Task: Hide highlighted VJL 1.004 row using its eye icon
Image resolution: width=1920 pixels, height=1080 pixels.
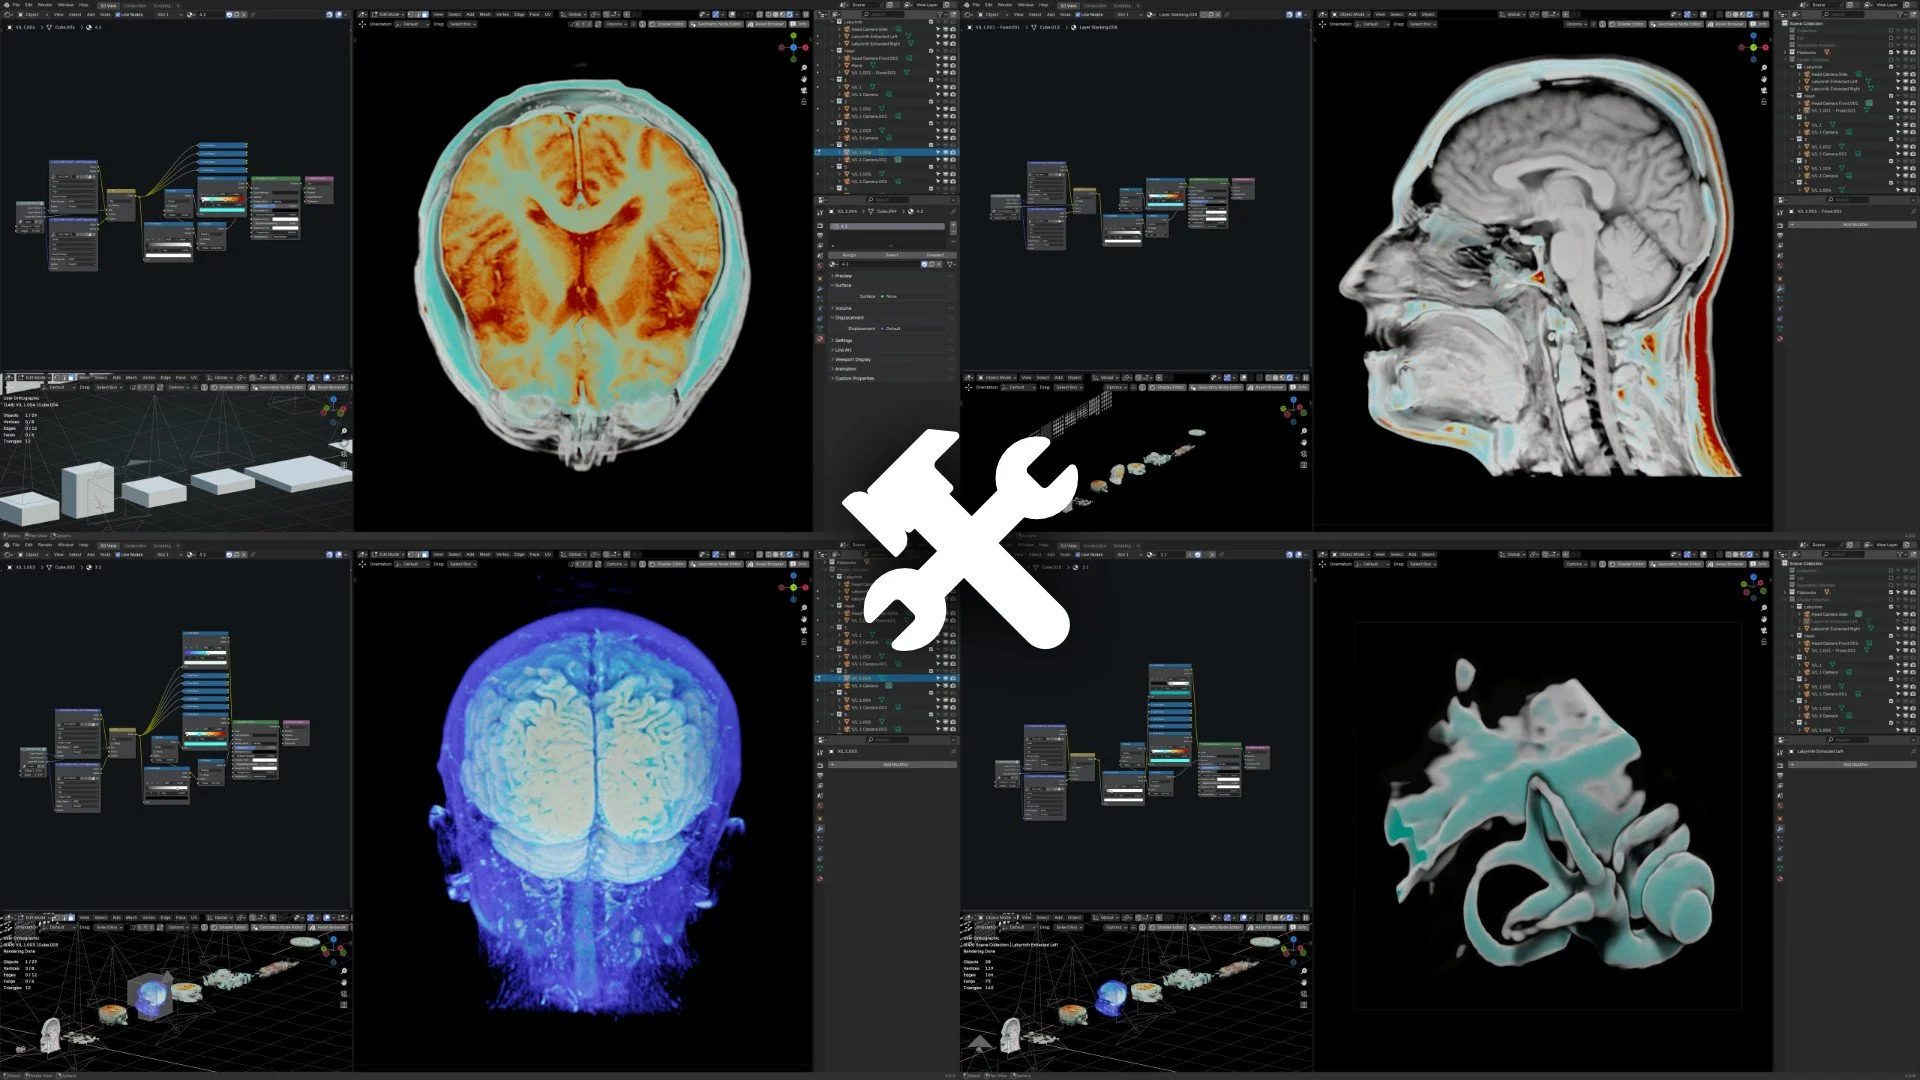Action: coord(945,152)
